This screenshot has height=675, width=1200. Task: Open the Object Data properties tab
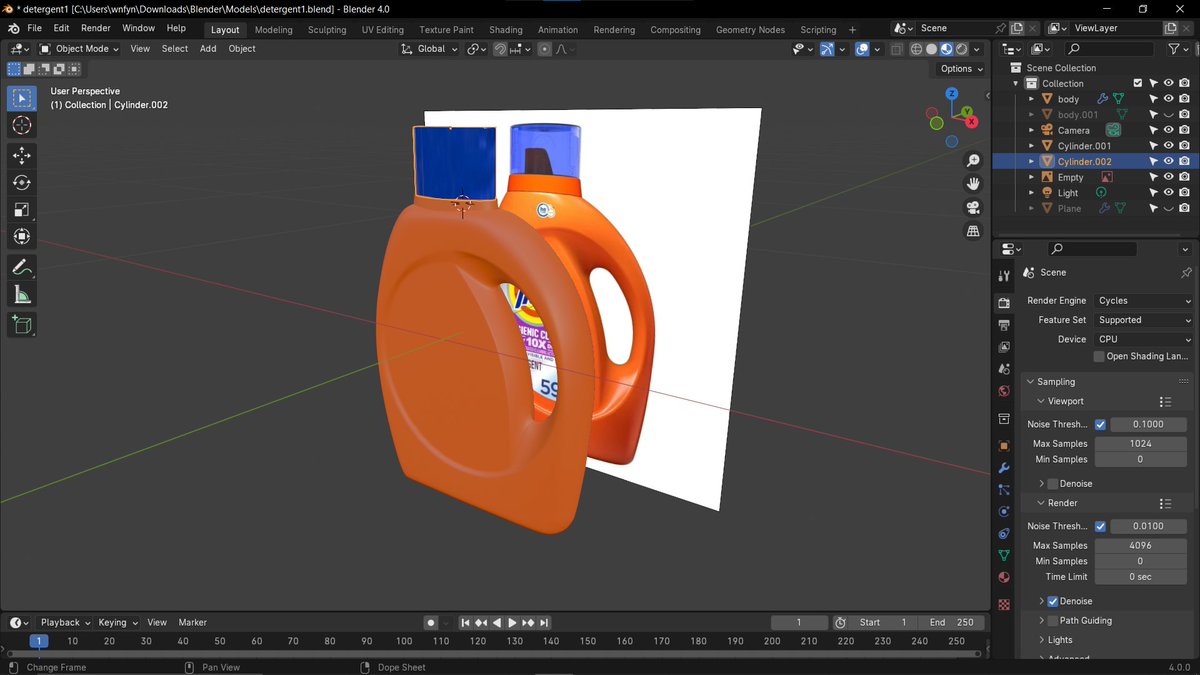point(1004,555)
